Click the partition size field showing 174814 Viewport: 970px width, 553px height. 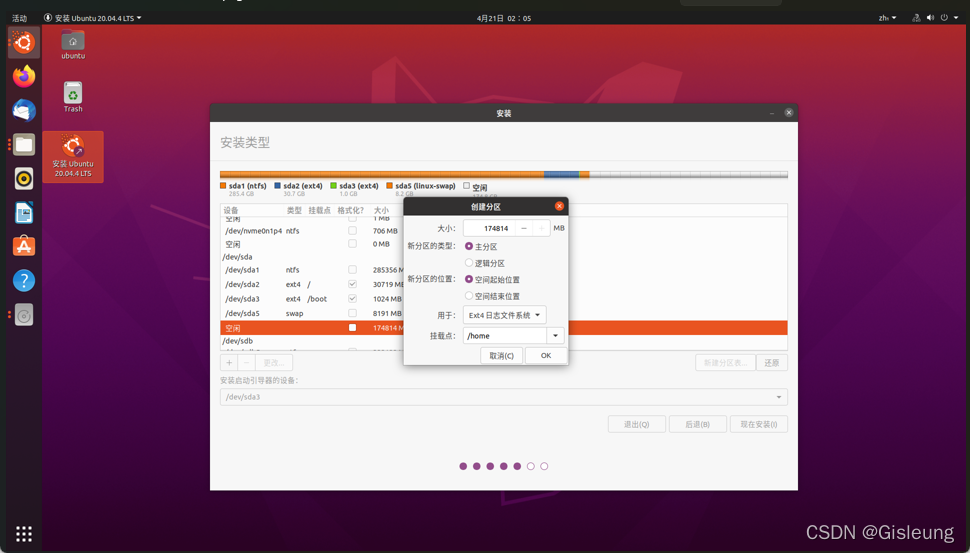[x=489, y=228]
